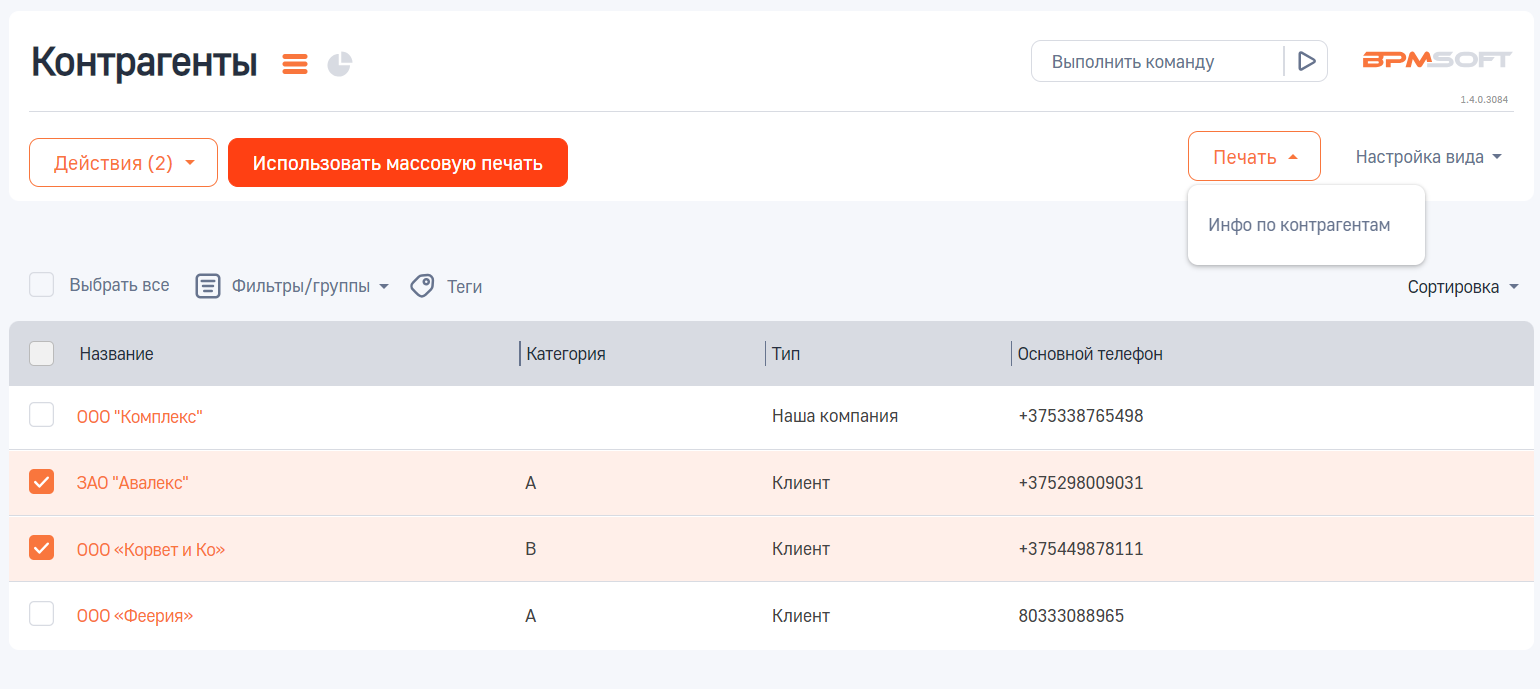
Task: Open analytics pie chart view icon
Action: pos(340,64)
